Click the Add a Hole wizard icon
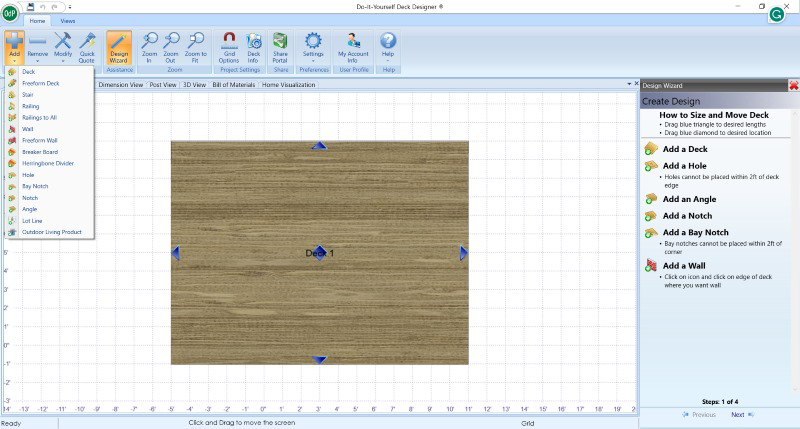 651,166
